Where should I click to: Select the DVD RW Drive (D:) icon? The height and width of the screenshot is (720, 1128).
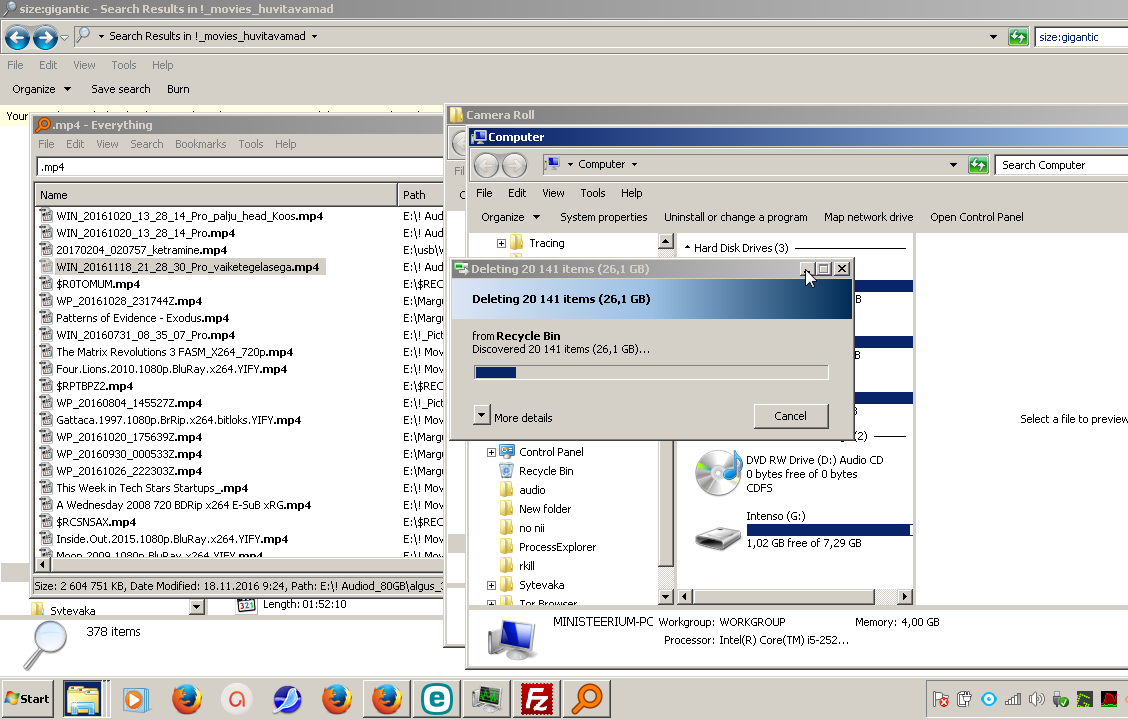tap(717, 473)
